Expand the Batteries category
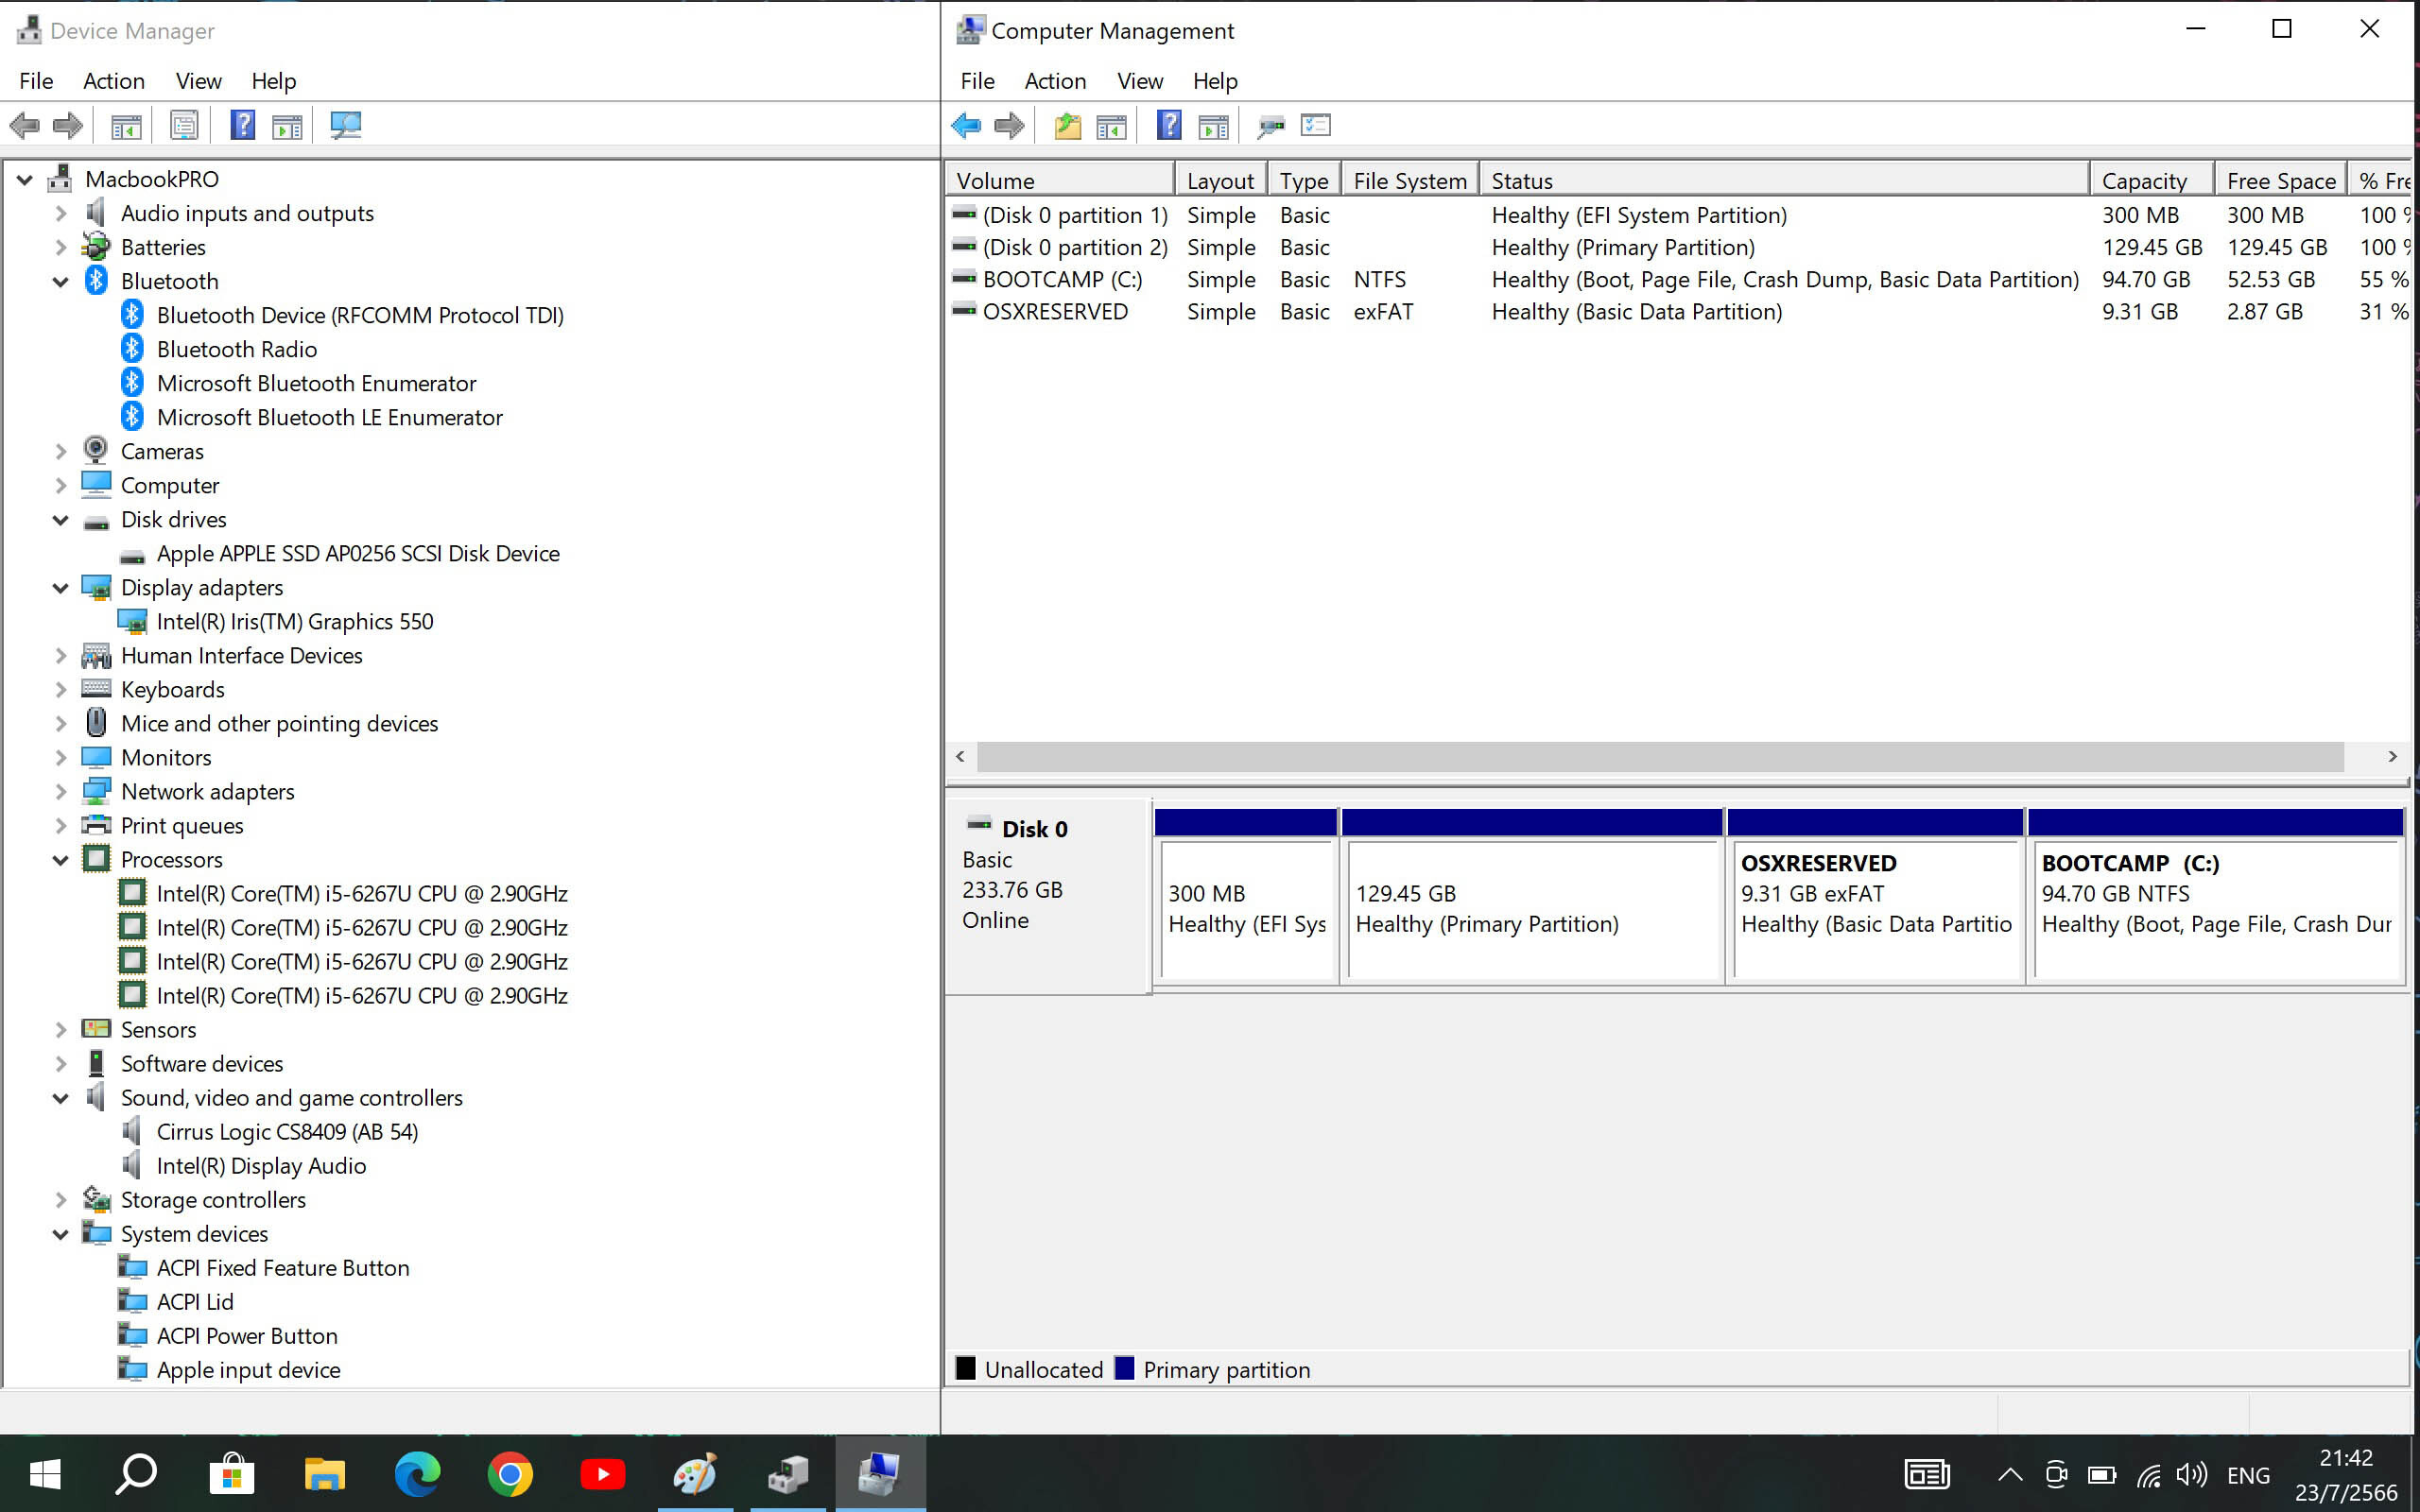 point(60,248)
